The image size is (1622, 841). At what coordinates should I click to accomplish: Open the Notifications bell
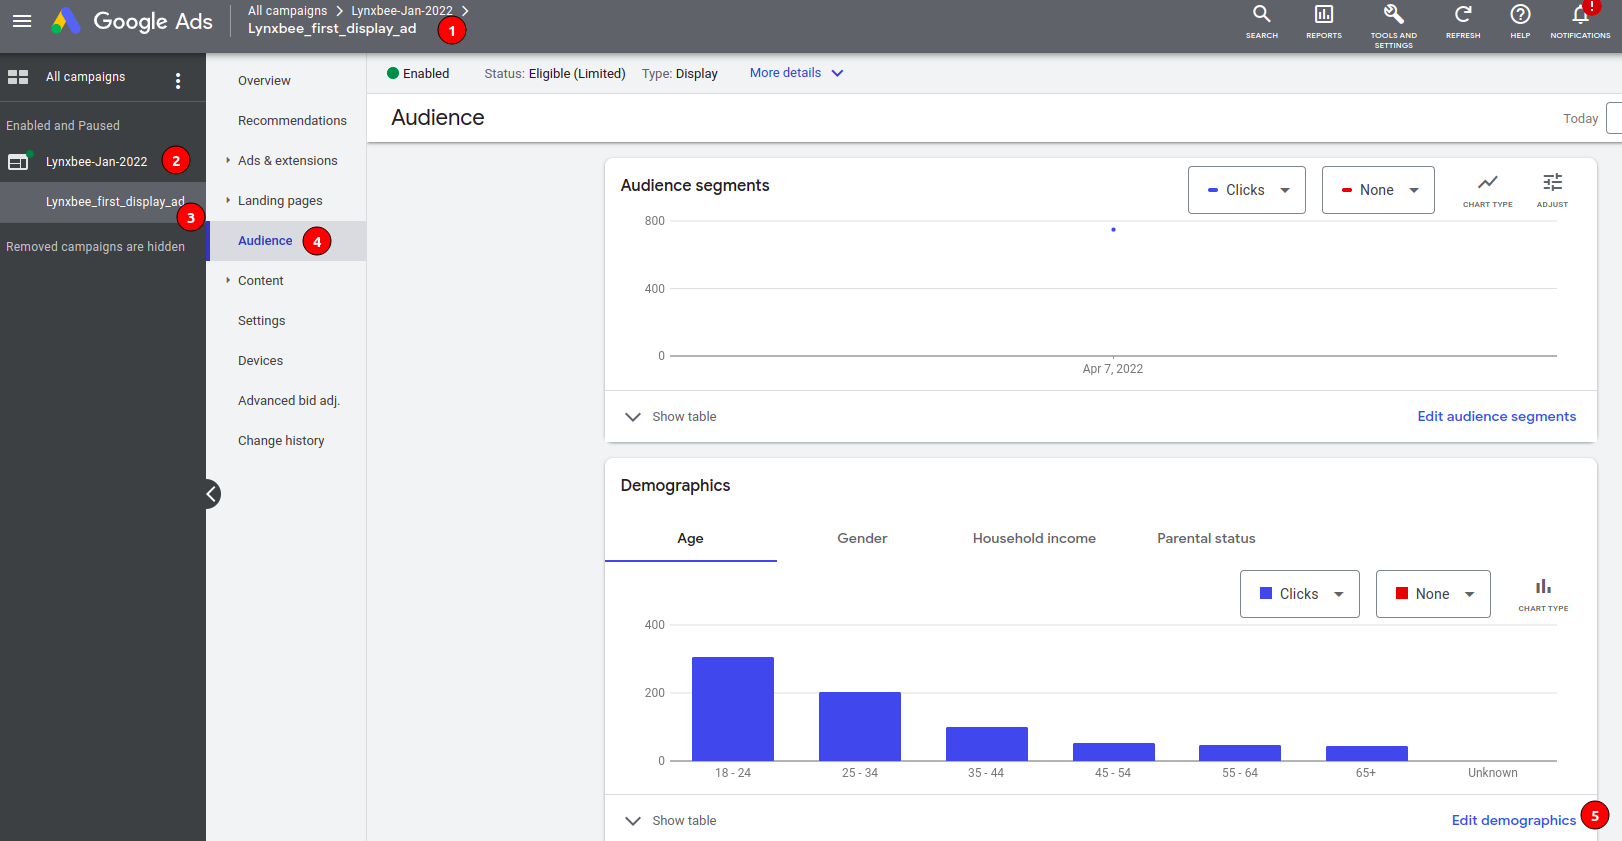click(x=1580, y=15)
